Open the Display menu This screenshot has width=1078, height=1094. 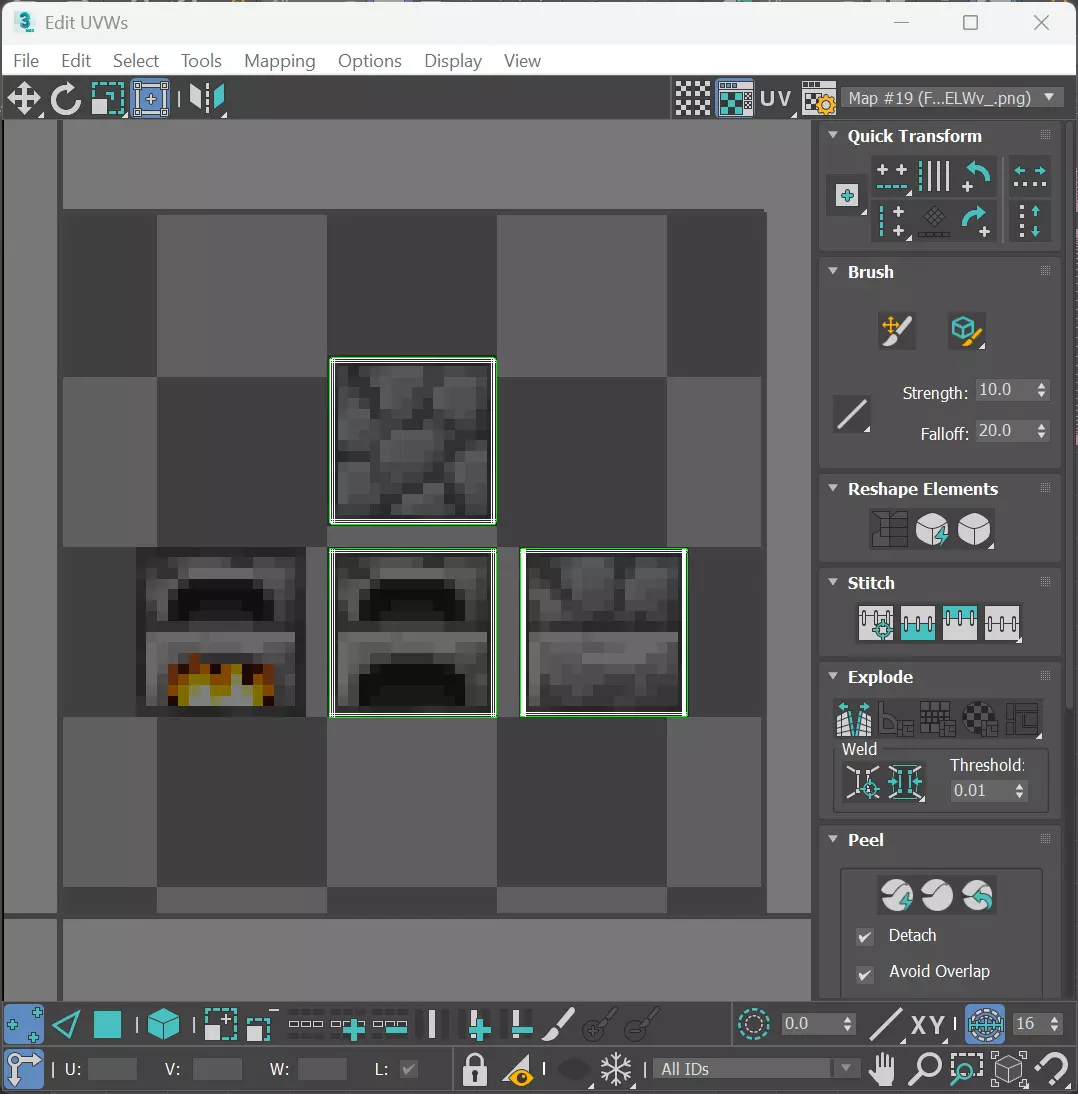[x=453, y=61]
